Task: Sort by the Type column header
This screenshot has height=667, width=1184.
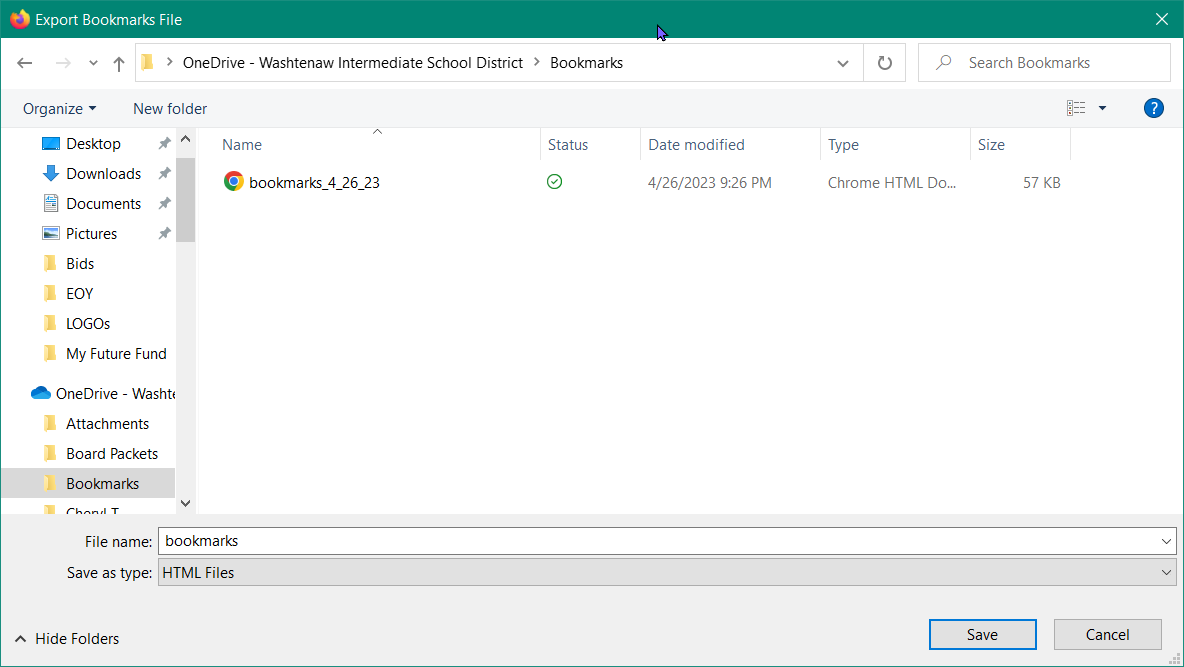Action: tap(843, 145)
